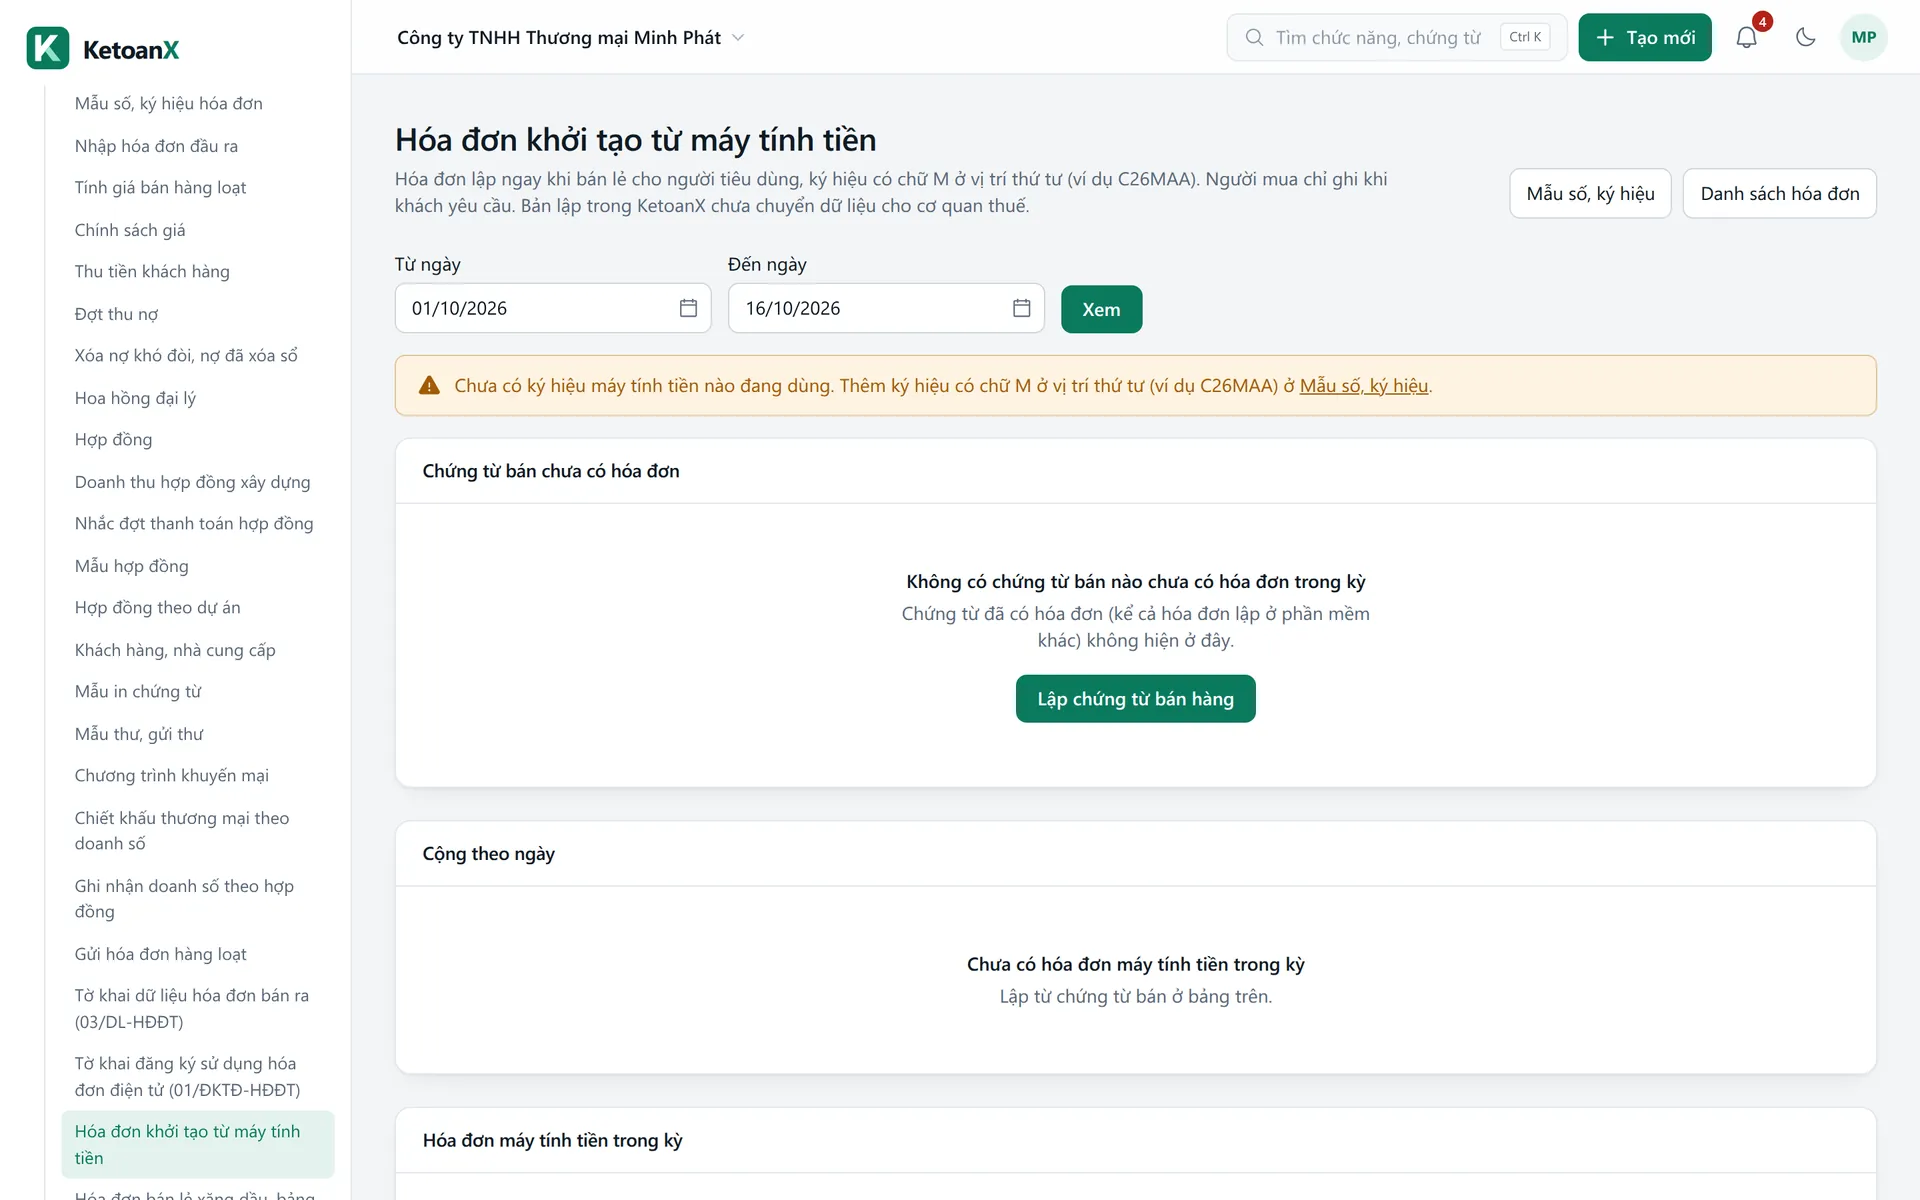This screenshot has width=1920, height=1200.
Task: Open the notifications bell
Action: (x=1746, y=38)
